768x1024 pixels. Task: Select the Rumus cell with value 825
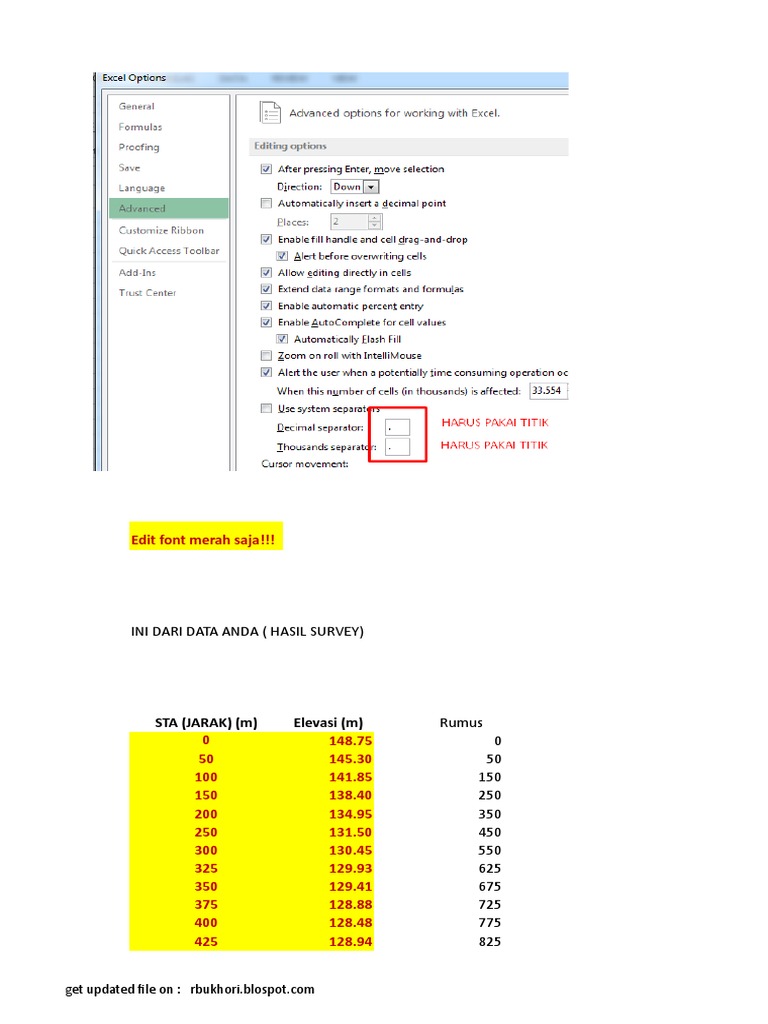490,942
